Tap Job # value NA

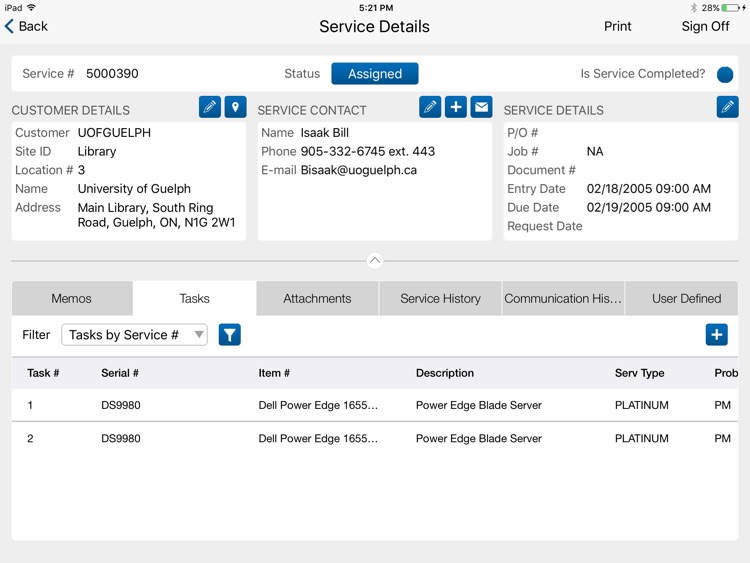[595, 152]
